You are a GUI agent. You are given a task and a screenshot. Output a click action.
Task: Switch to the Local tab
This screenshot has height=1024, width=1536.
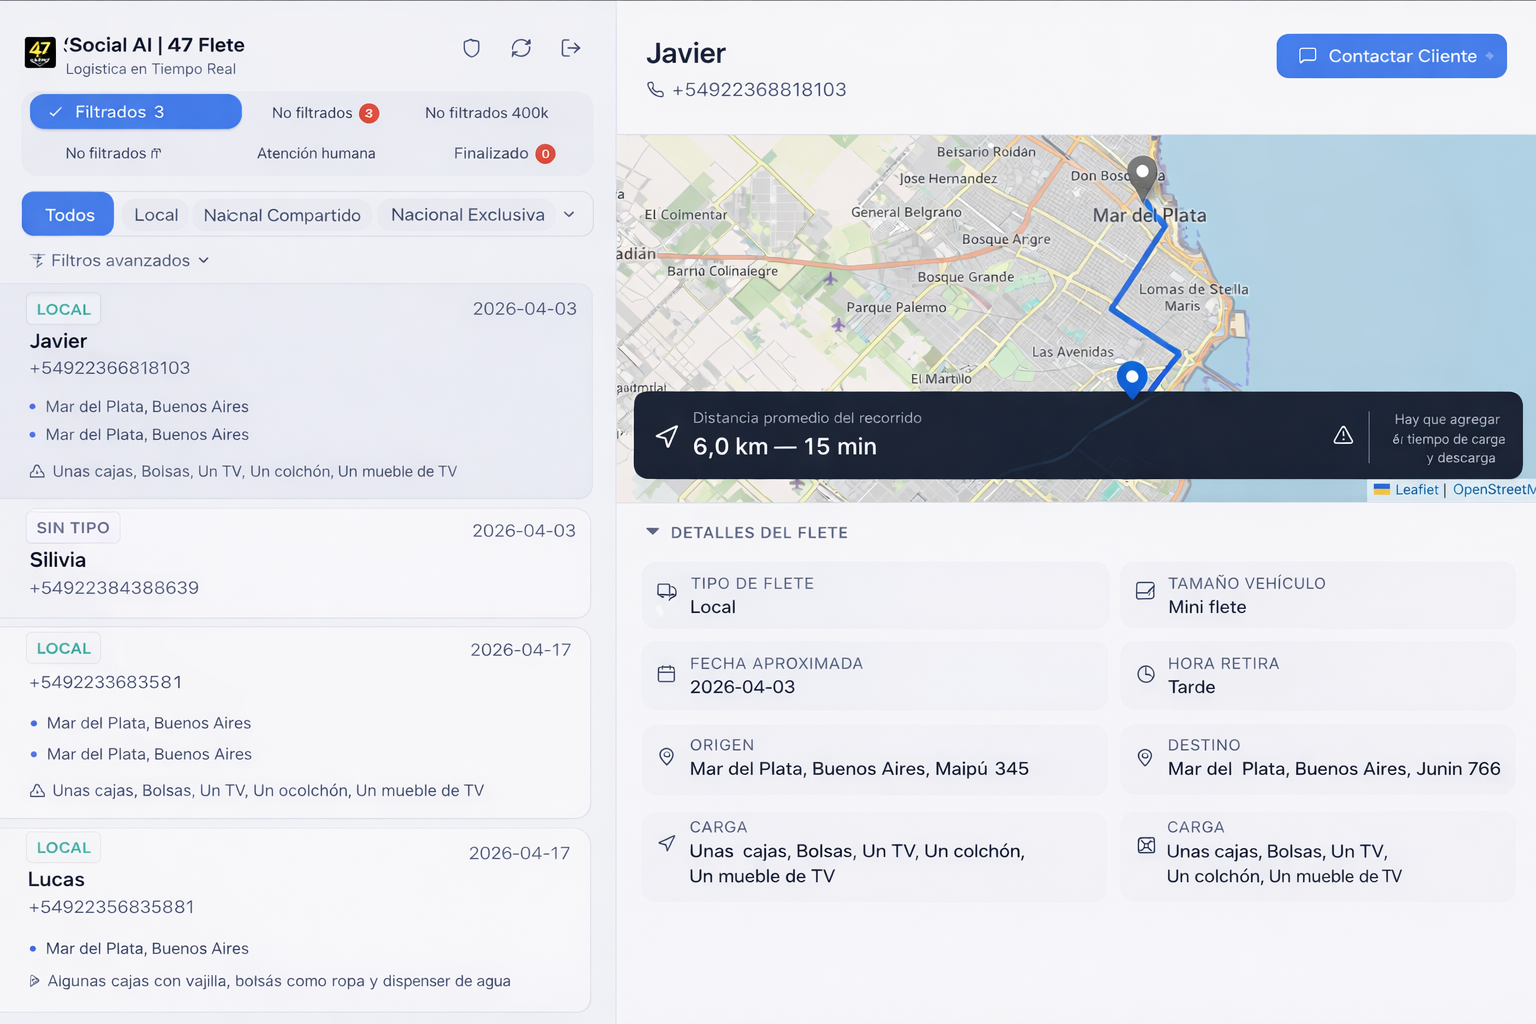(x=156, y=215)
